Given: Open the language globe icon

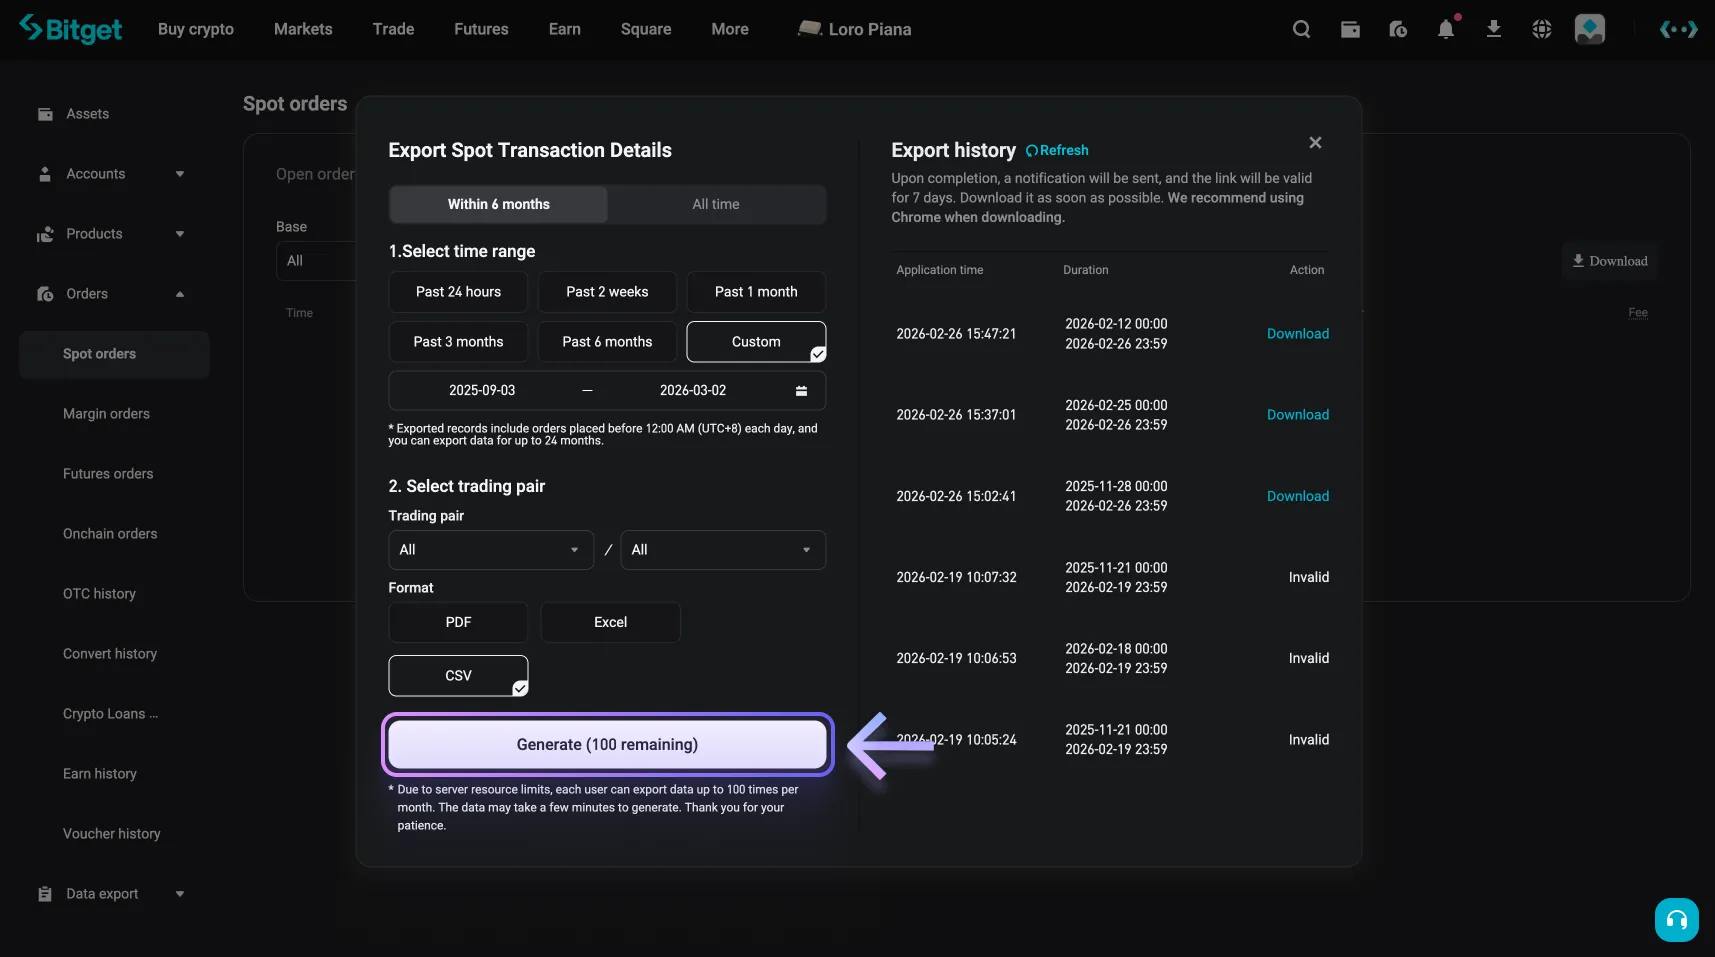Looking at the screenshot, I should click(x=1542, y=30).
